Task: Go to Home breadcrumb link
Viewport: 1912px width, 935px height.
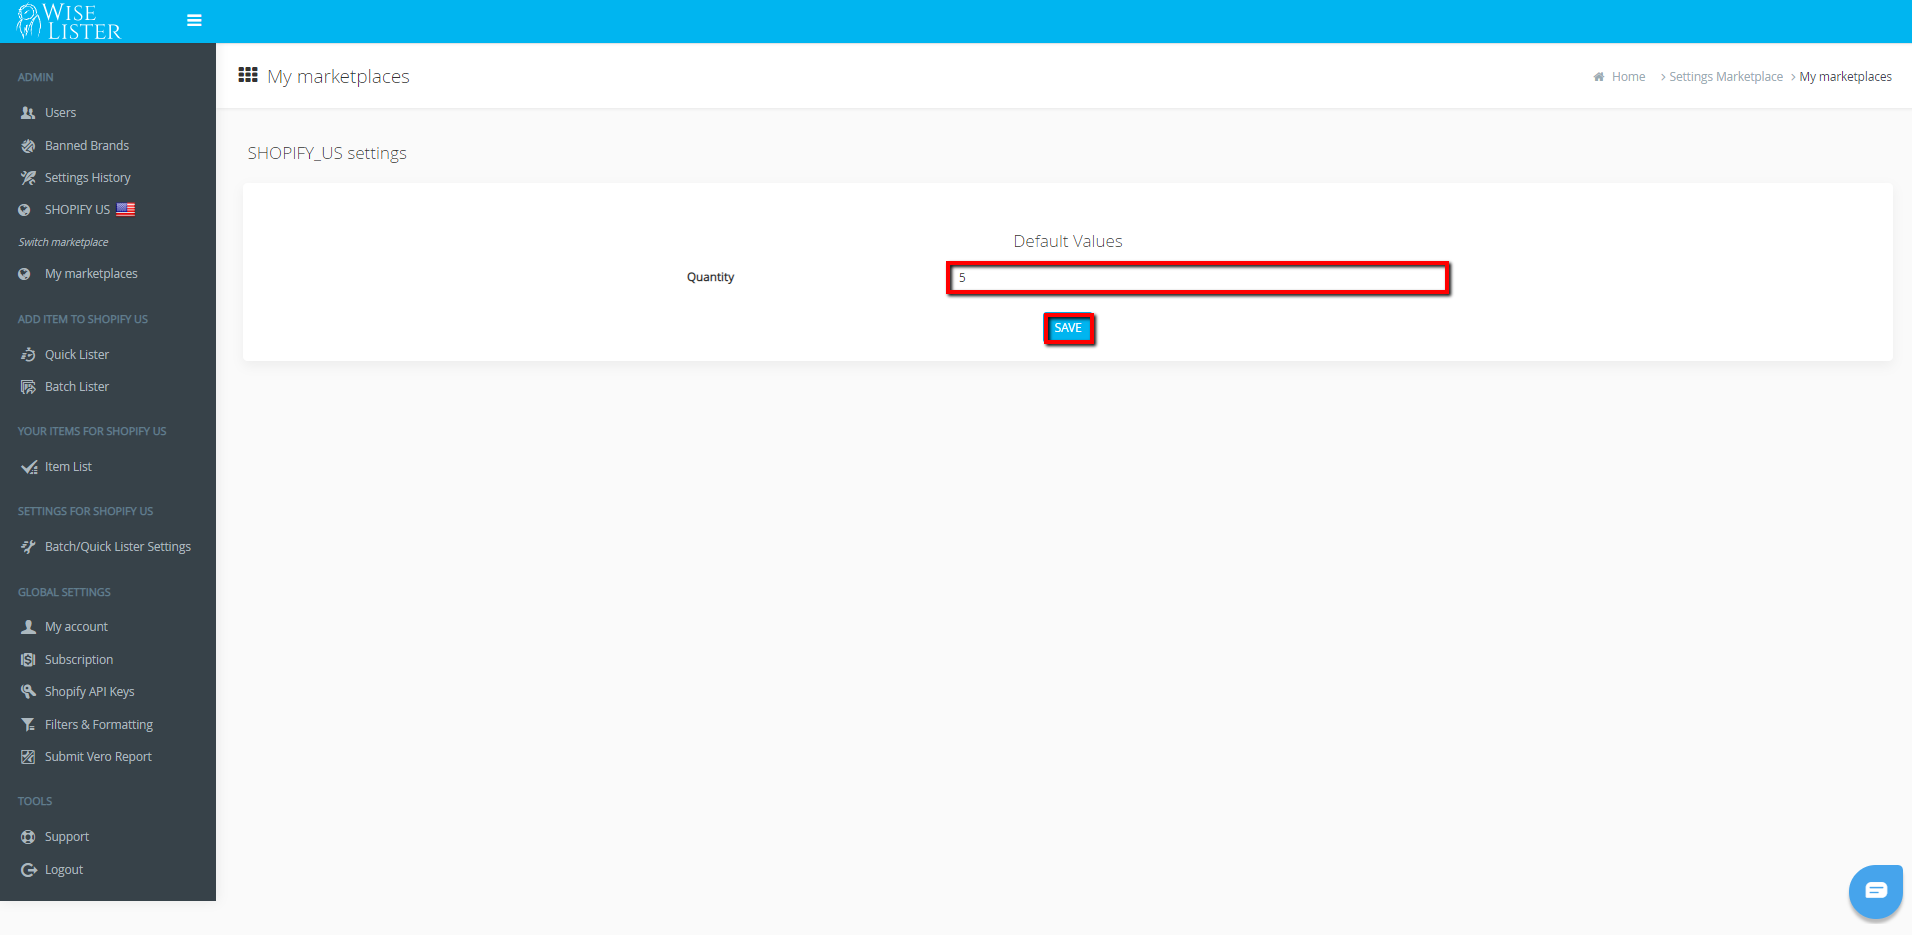Action: pyautogui.click(x=1628, y=77)
